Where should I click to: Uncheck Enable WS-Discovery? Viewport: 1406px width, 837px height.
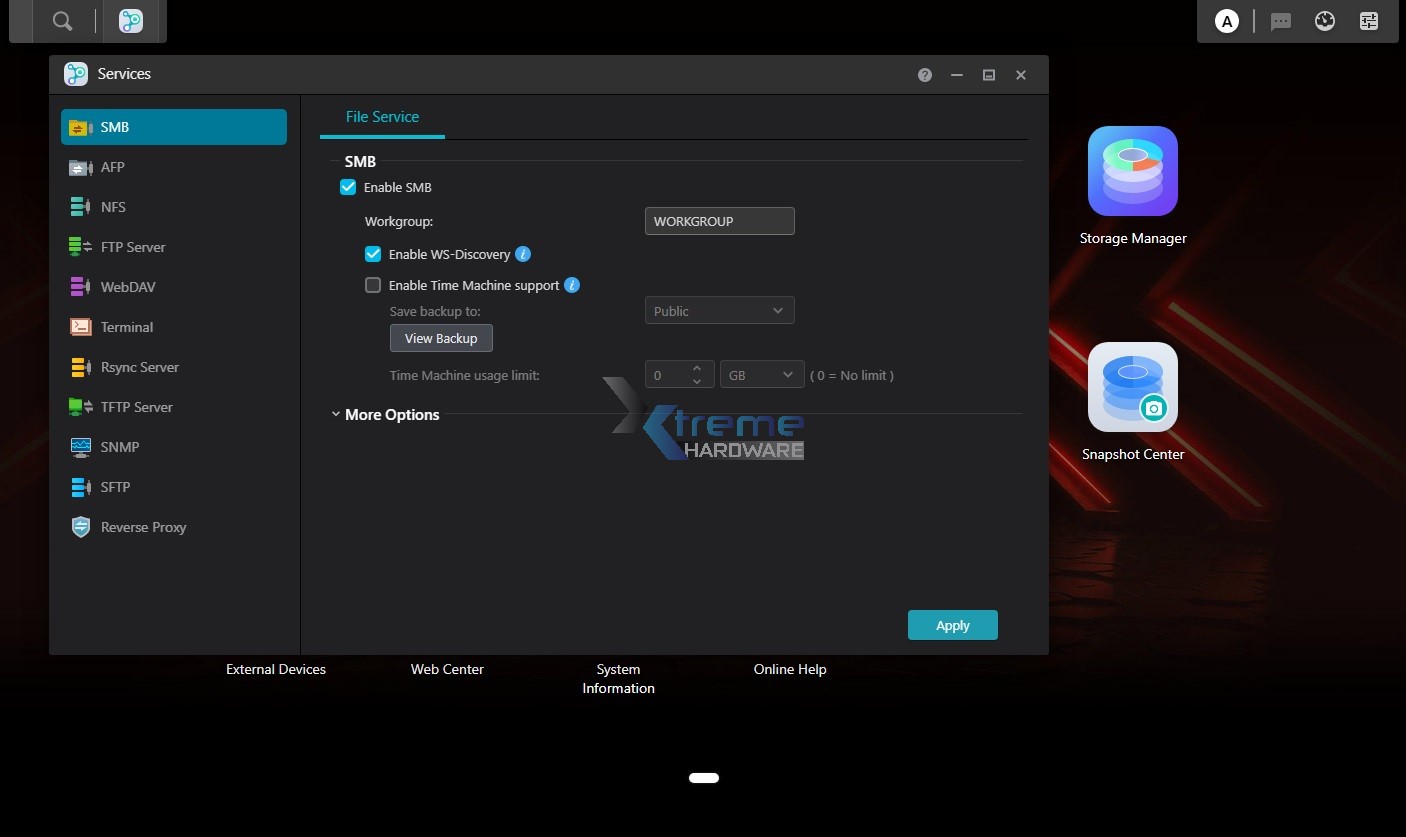(373, 255)
